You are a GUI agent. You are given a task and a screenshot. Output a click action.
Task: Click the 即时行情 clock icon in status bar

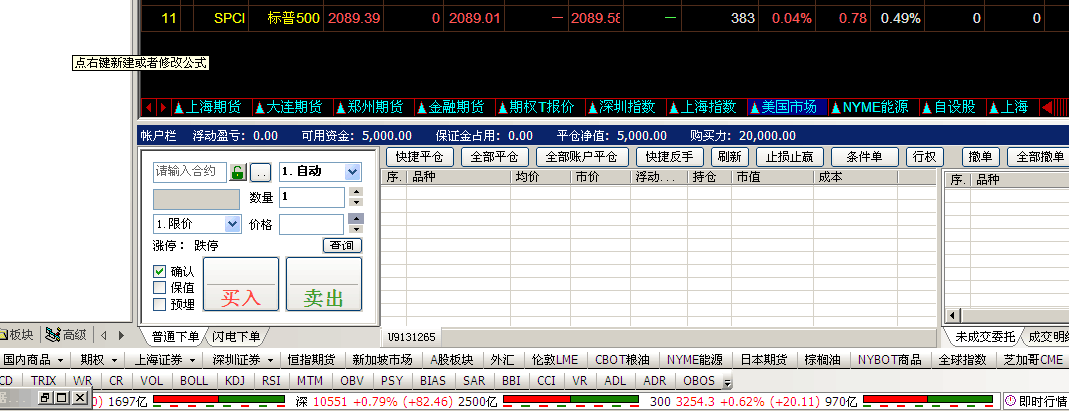click(1010, 401)
